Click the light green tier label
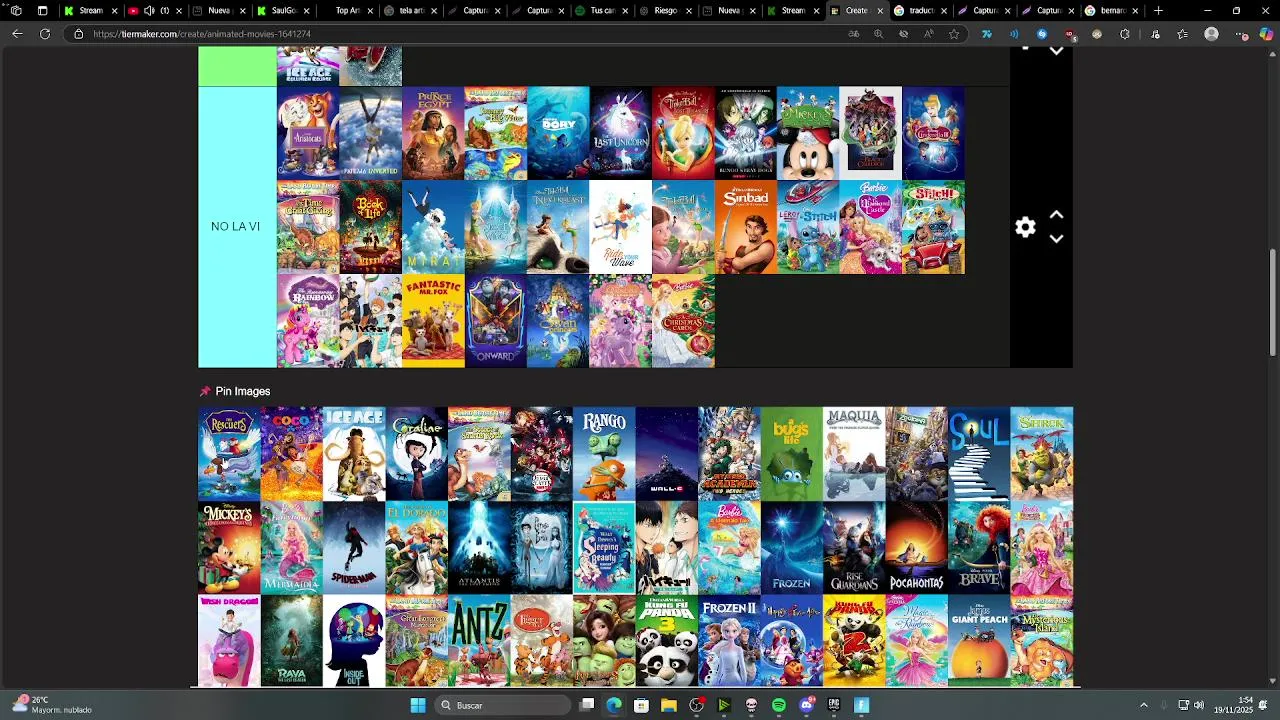Viewport: 1280px width, 720px height. tap(237, 66)
